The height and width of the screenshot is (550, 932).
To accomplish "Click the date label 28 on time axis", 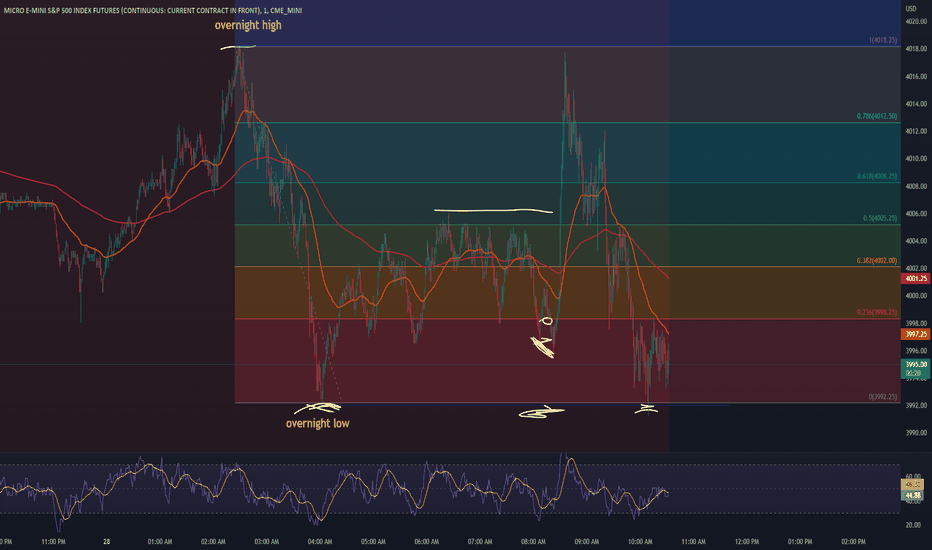I will 106,542.
